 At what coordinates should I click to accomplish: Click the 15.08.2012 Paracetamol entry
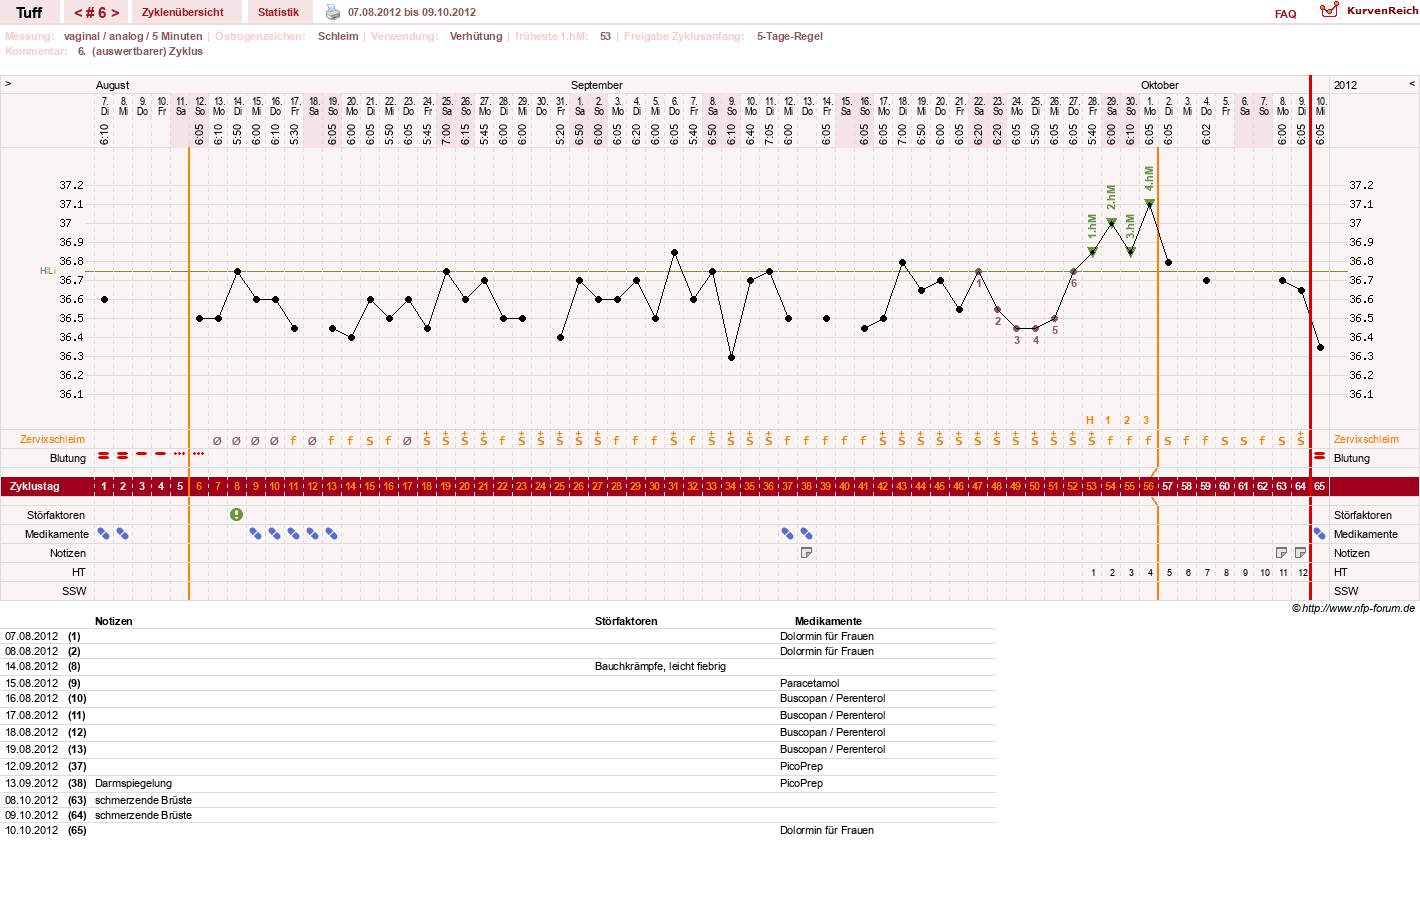point(809,683)
